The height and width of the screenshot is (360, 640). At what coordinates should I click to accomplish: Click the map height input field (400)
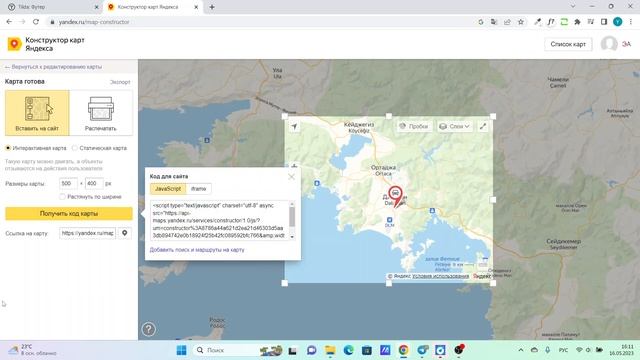click(94, 183)
